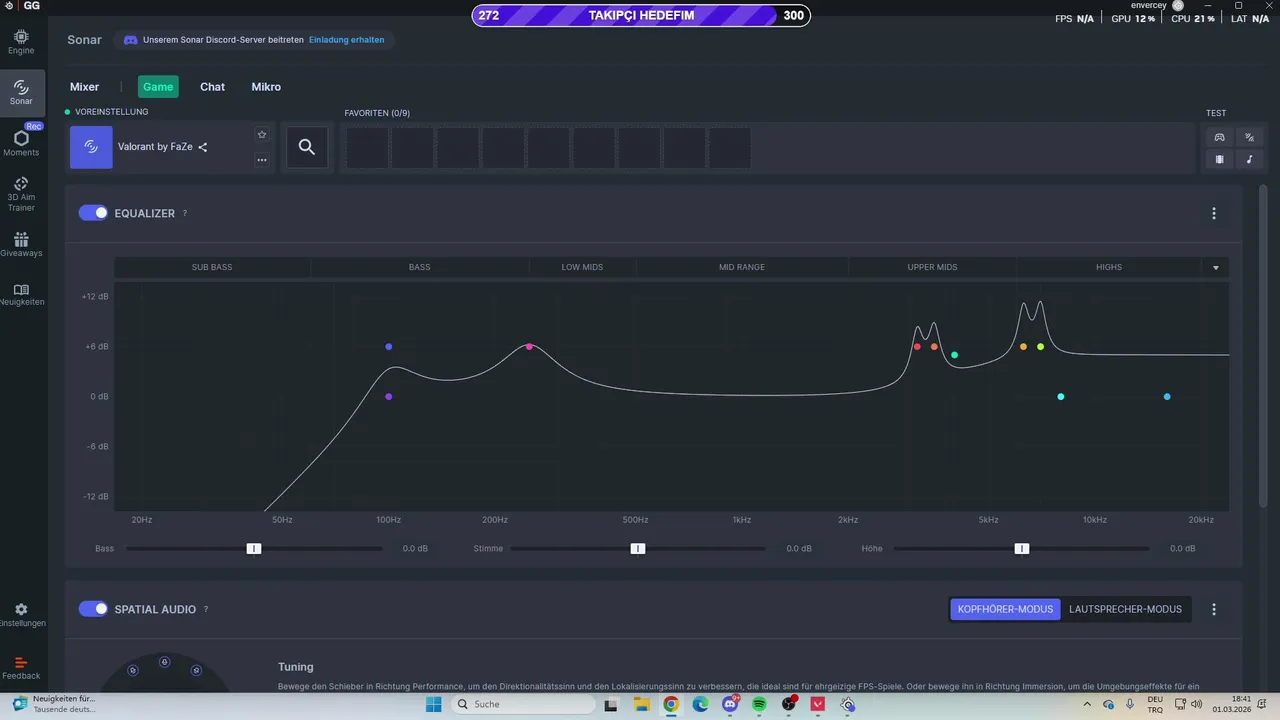Screen dimensions: 1280x720
Task: Switch to the Chat tab
Action: pos(212,87)
